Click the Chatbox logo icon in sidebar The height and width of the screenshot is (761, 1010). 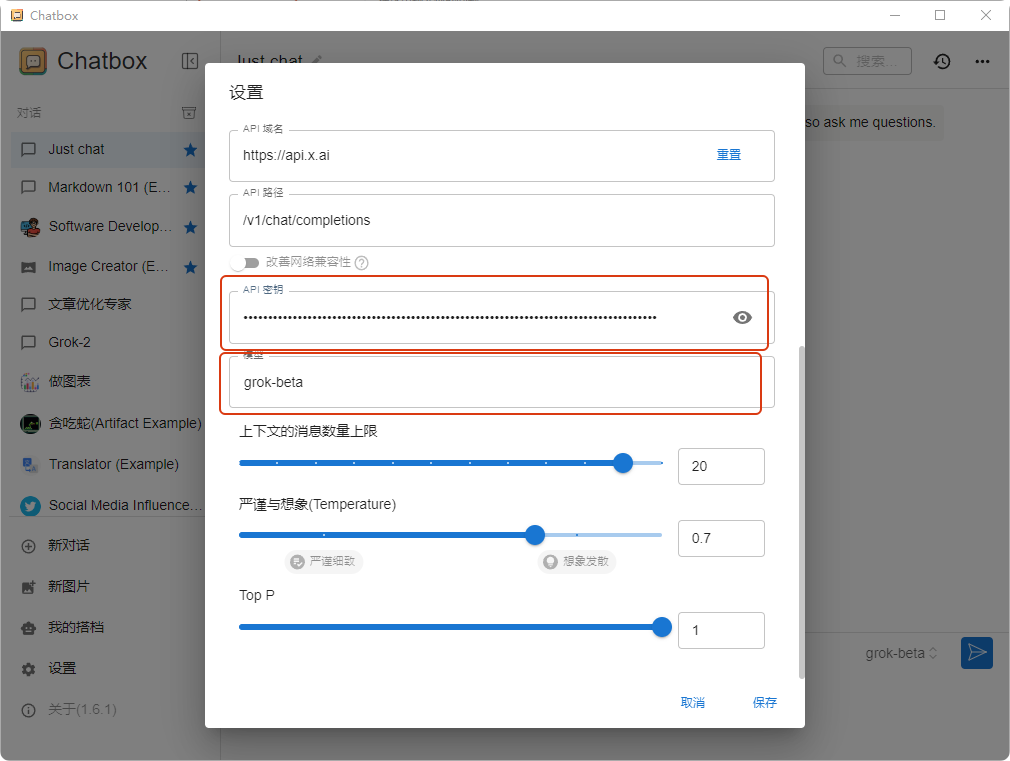(33, 61)
